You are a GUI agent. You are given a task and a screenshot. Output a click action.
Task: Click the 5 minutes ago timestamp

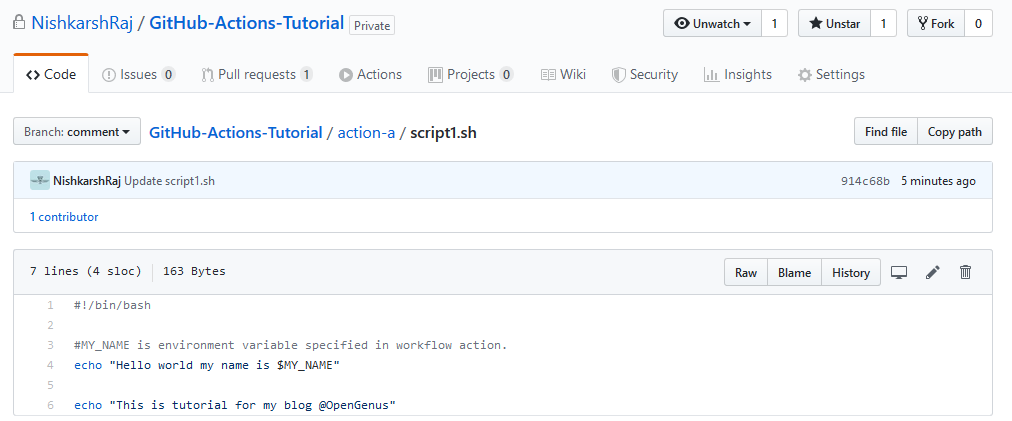tap(938, 181)
